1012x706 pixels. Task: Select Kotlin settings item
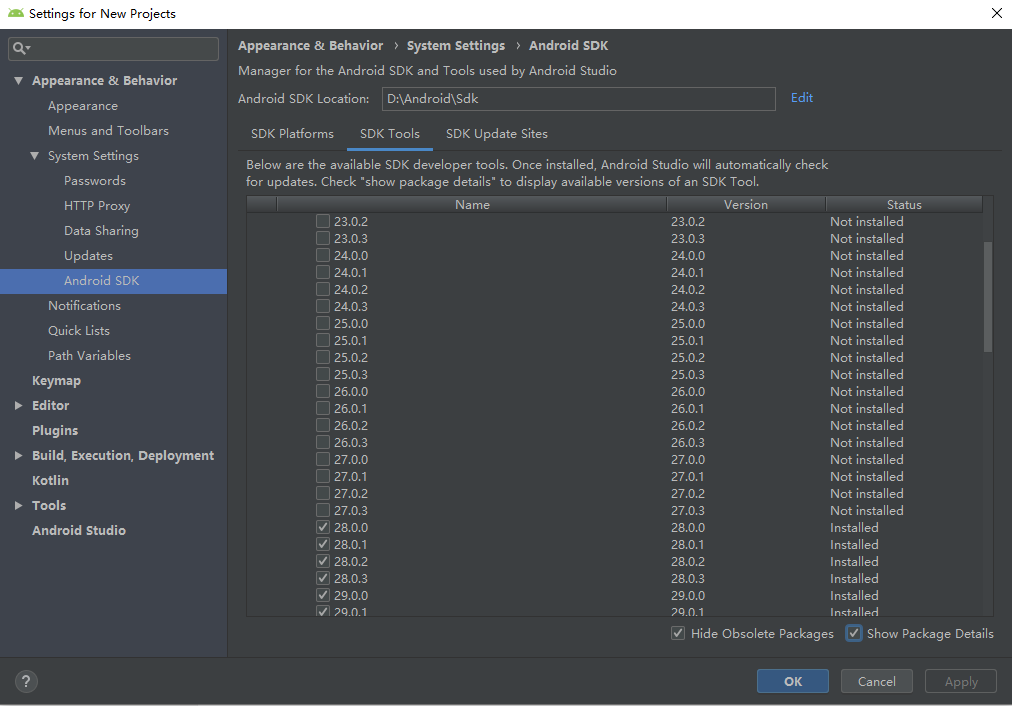(x=50, y=480)
